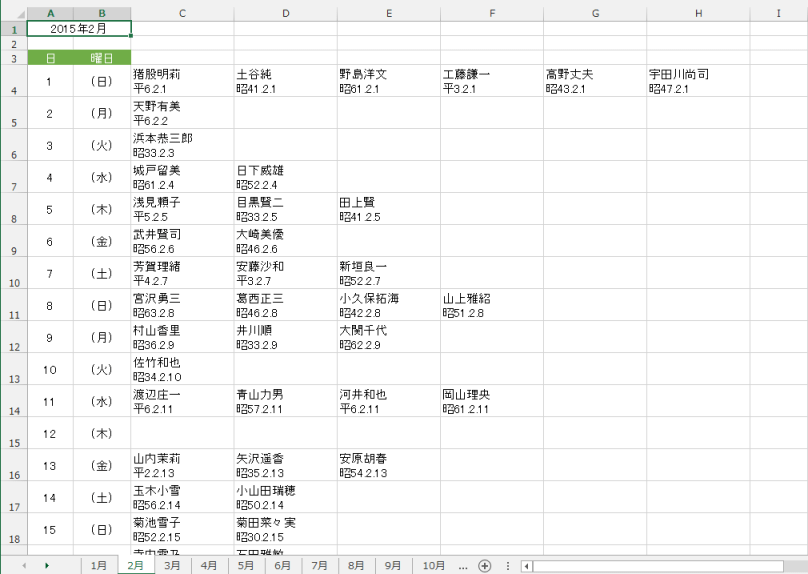The height and width of the screenshot is (574, 808).
Task: Open the 6月 sheet tab
Action: (282, 565)
